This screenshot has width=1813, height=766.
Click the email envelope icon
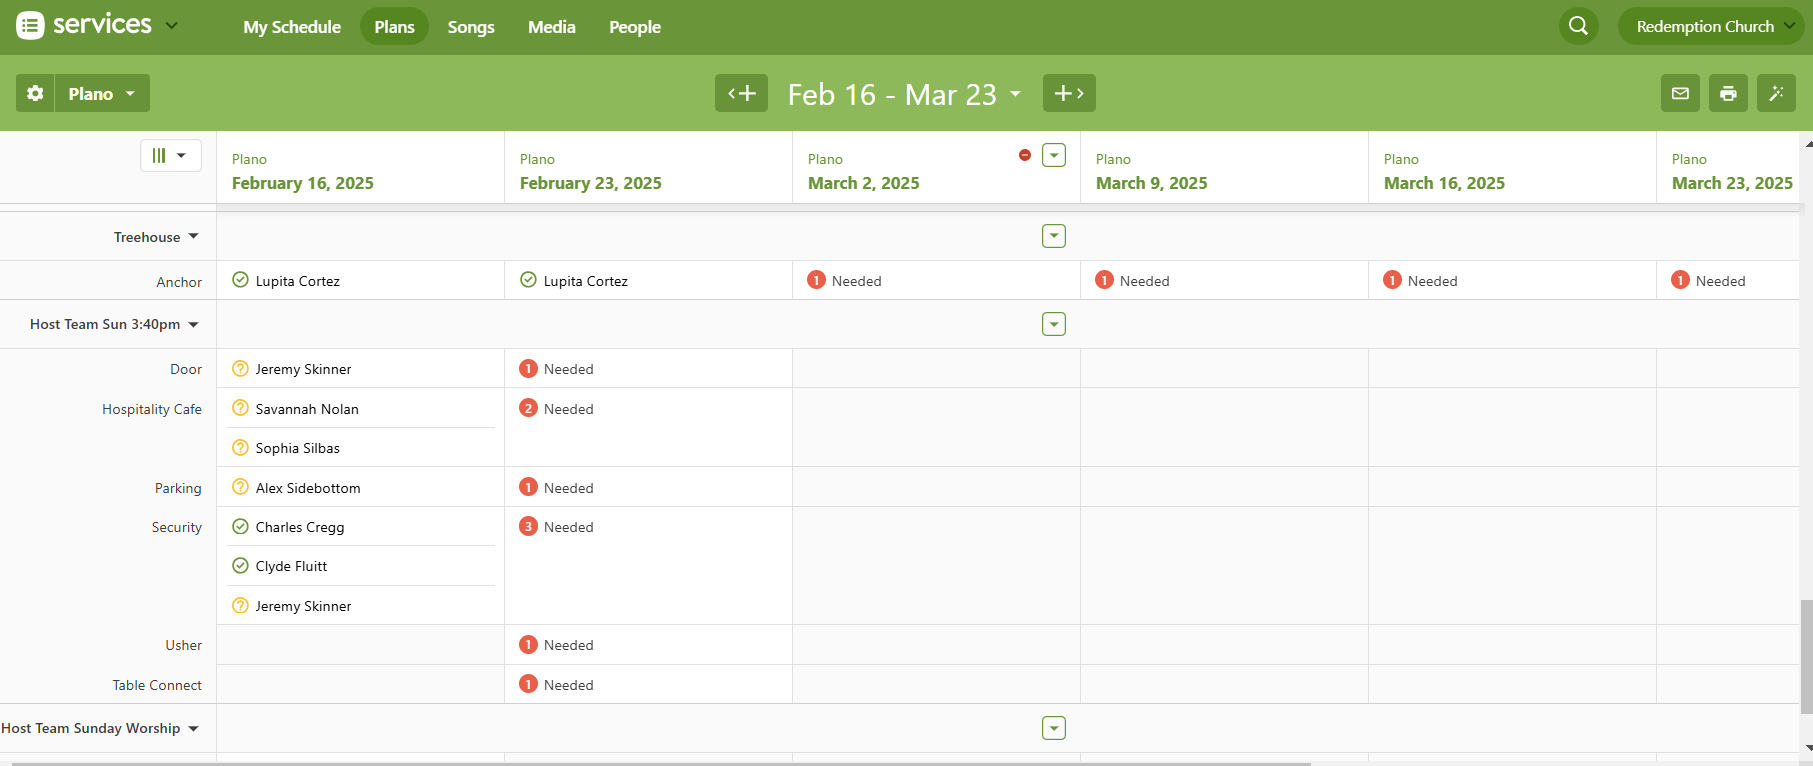(1680, 93)
